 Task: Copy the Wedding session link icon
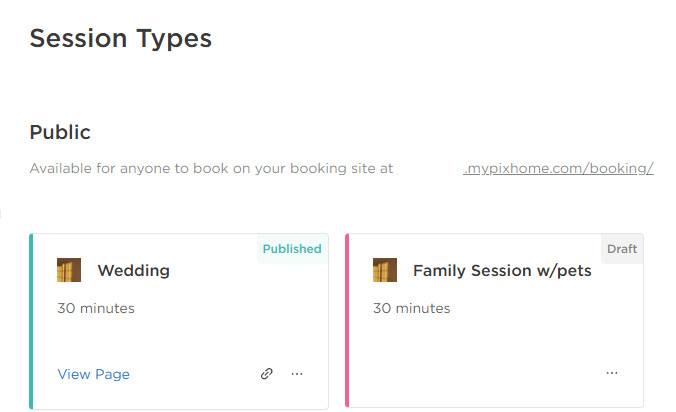pos(266,374)
